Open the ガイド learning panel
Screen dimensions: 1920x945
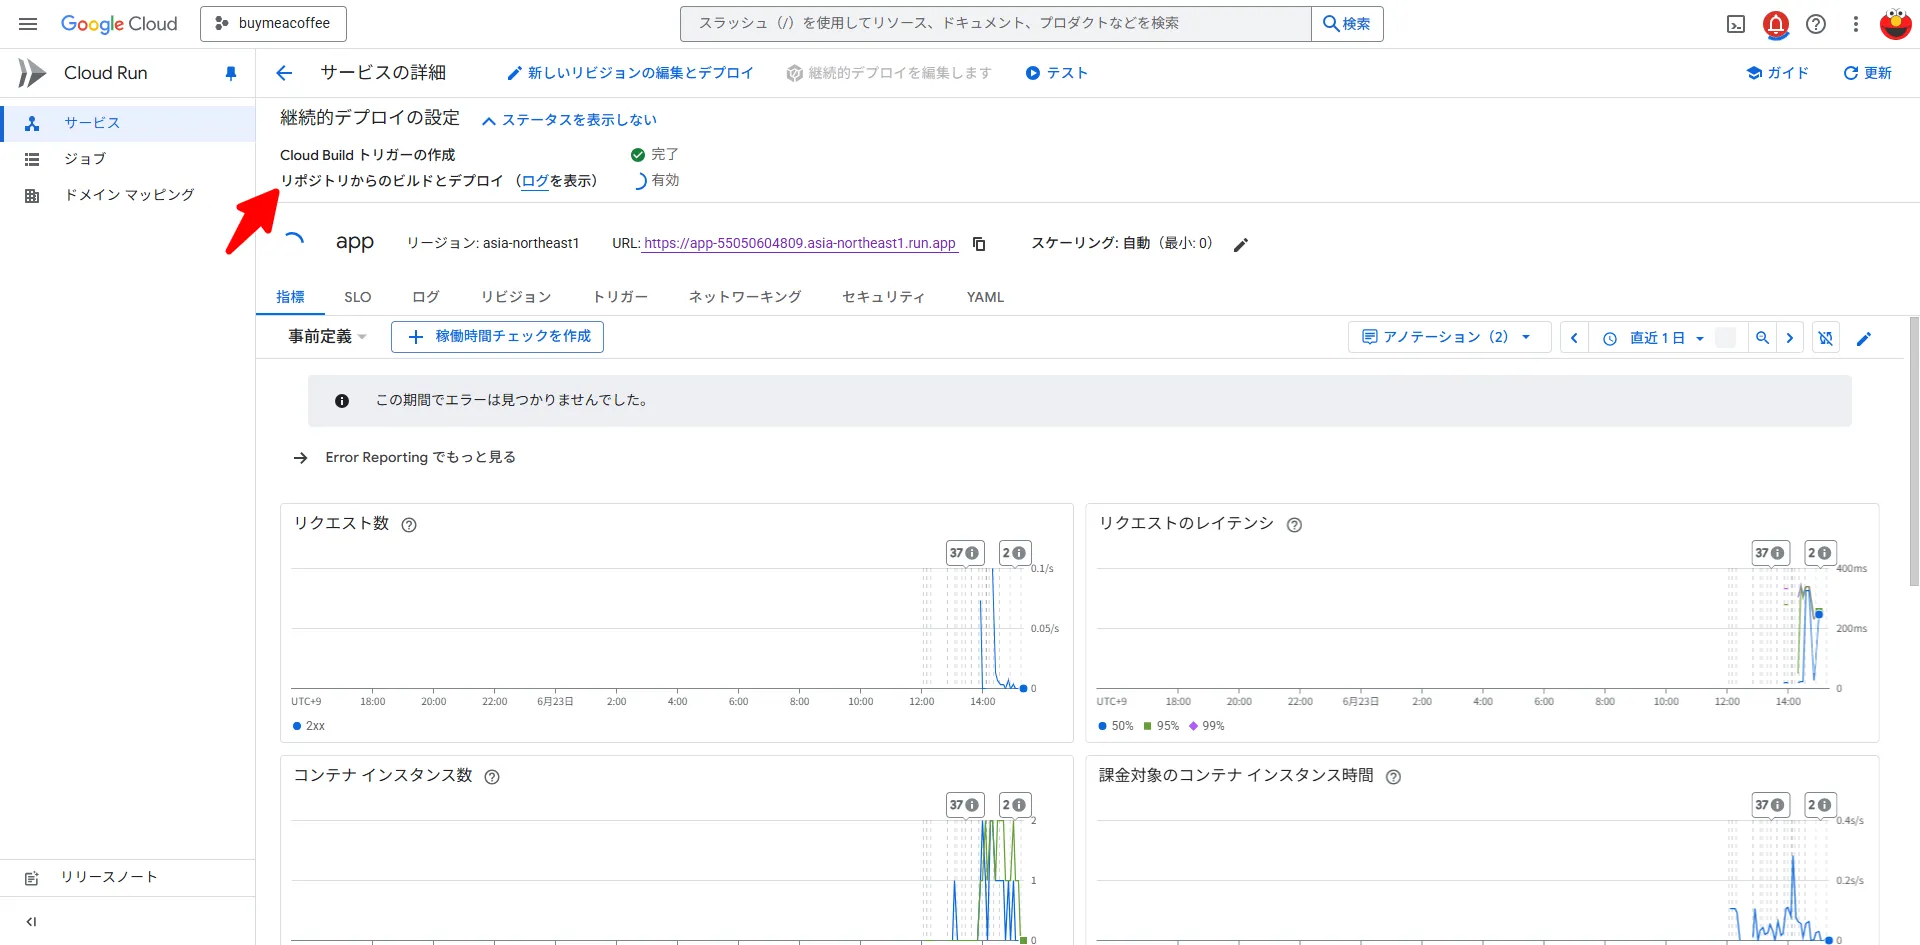pos(1778,73)
